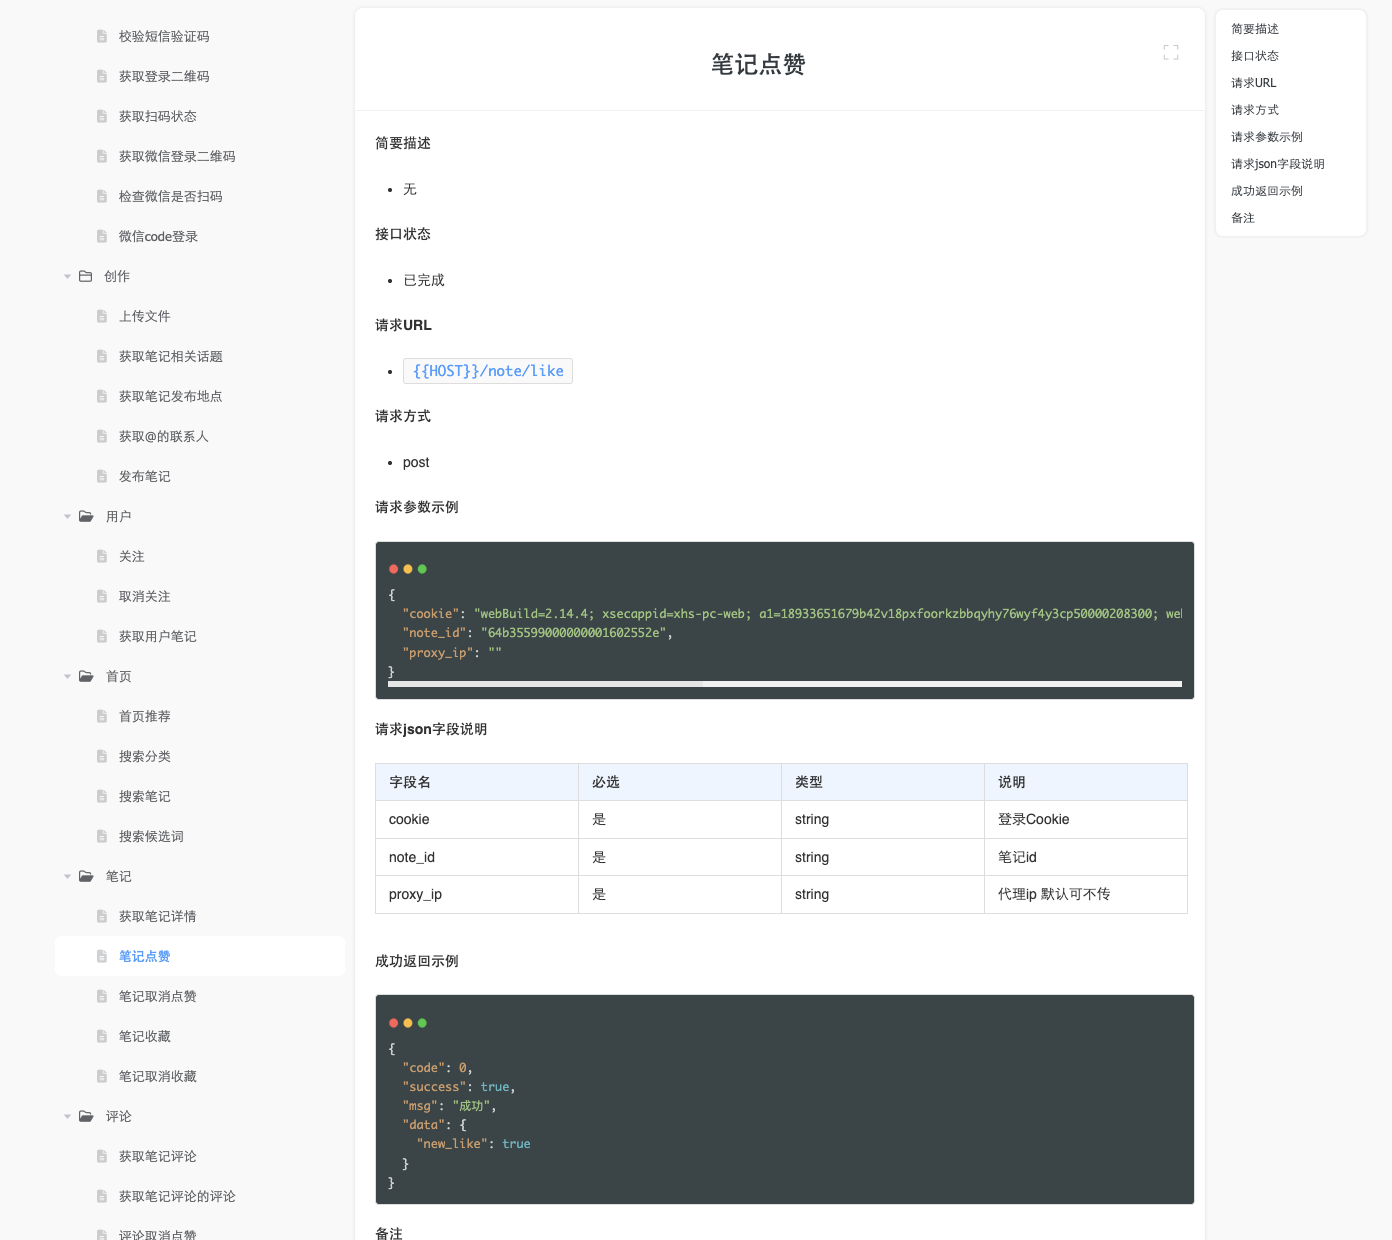Click the 代理ip 默认可不传 cell

point(1086,895)
